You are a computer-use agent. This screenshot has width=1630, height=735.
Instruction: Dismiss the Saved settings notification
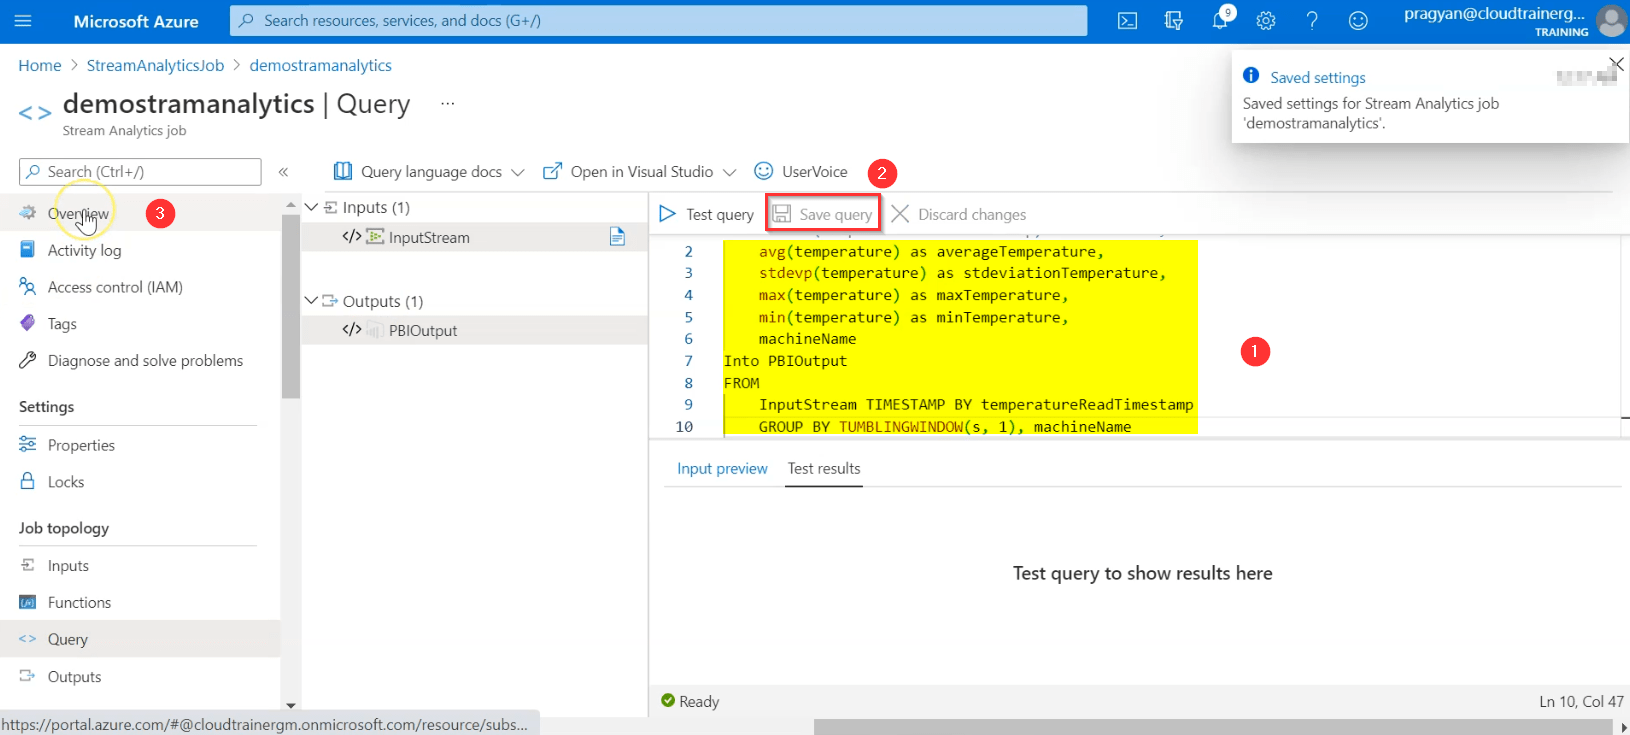(x=1616, y=65)
